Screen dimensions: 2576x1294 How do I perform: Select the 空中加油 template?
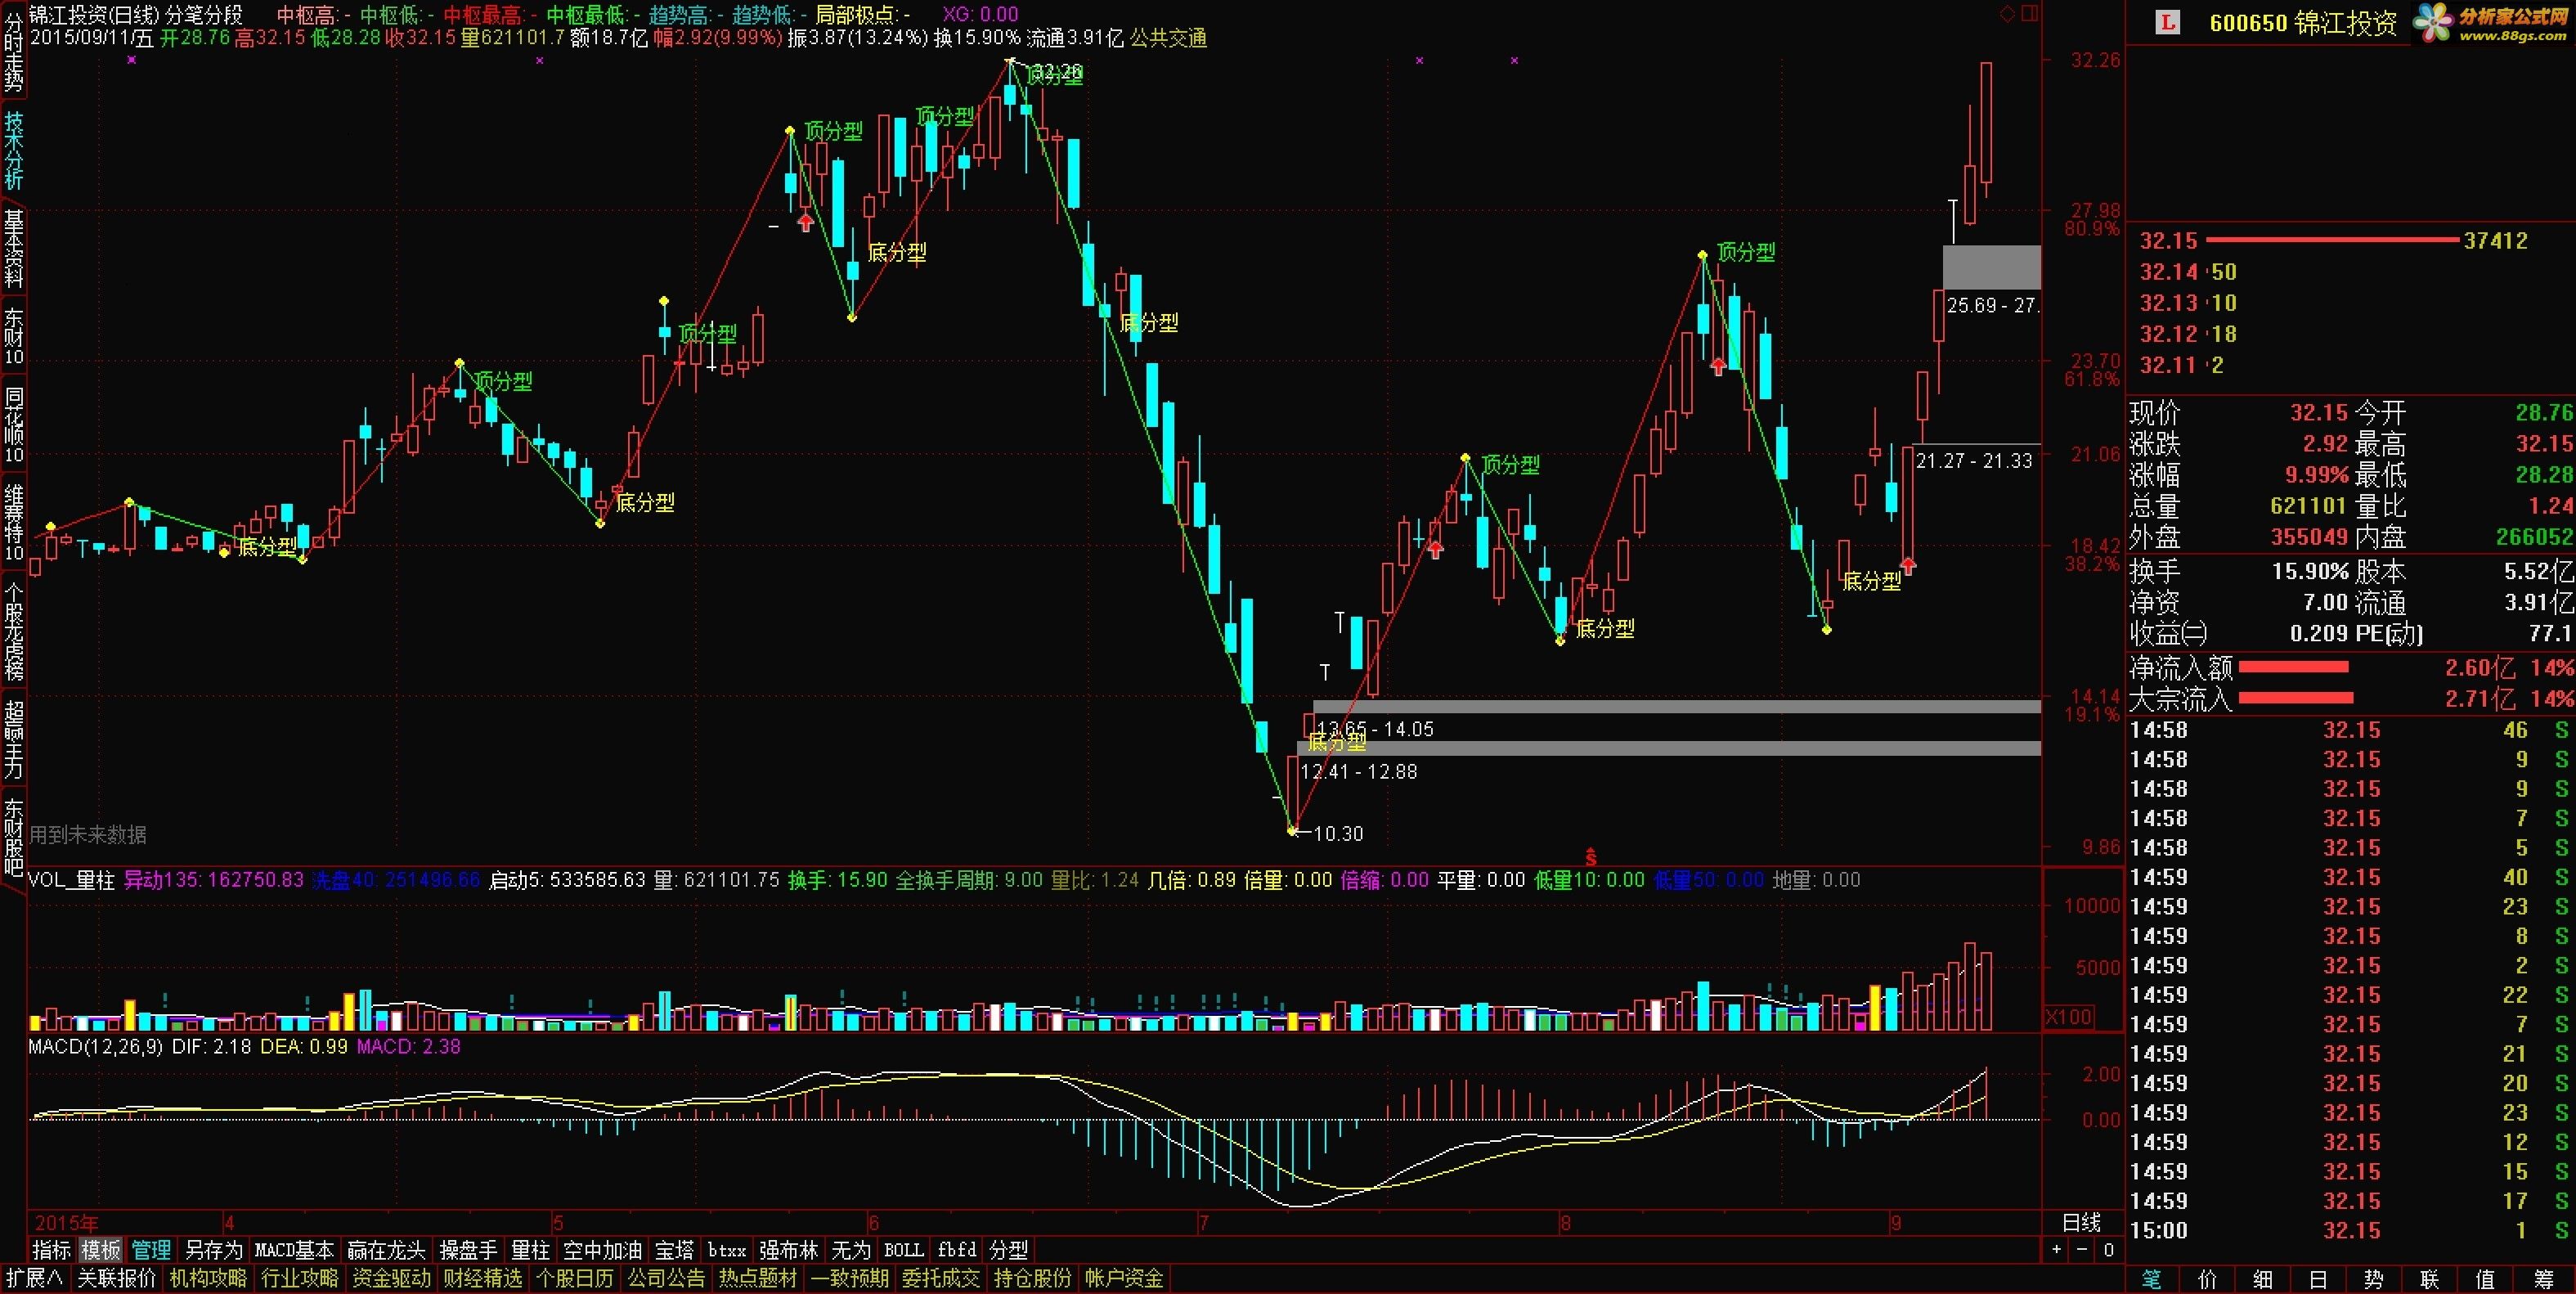coord(602,1250)
